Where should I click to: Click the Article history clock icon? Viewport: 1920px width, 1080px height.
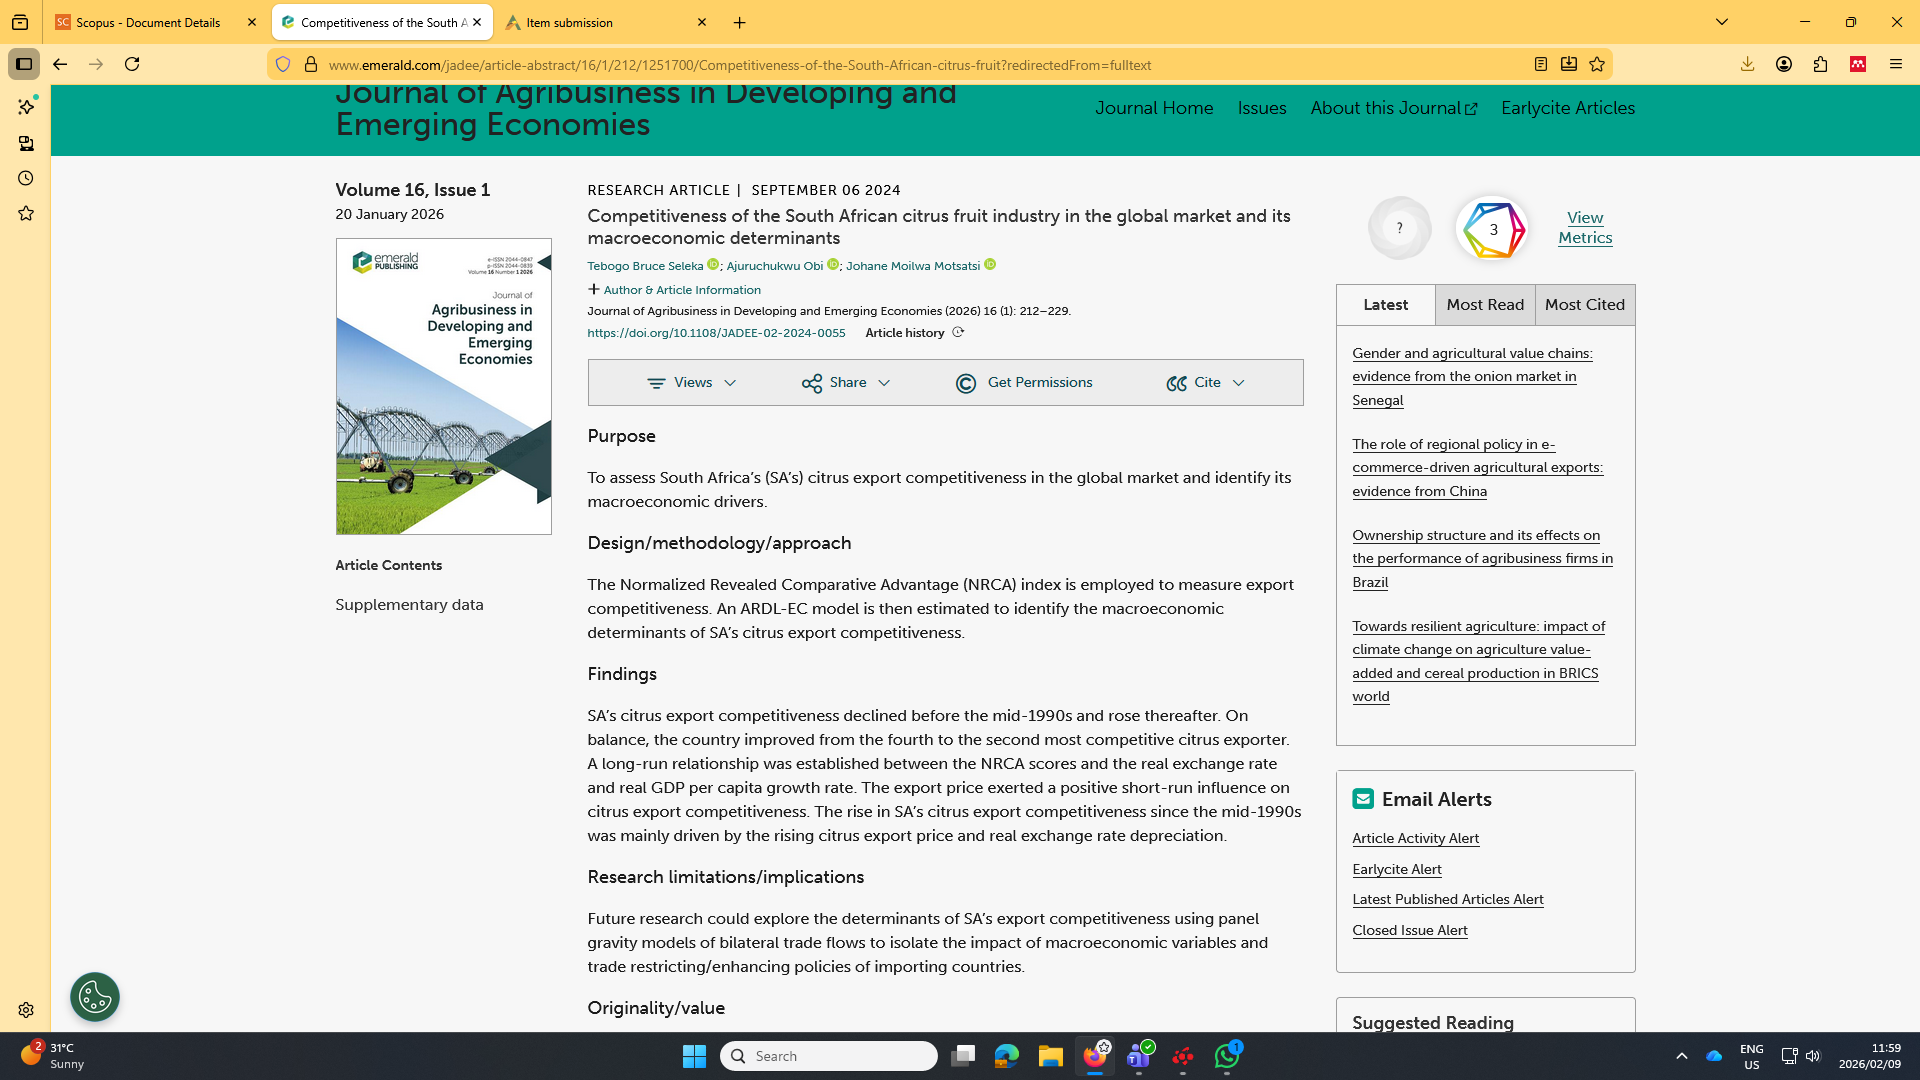pos(958,333)
